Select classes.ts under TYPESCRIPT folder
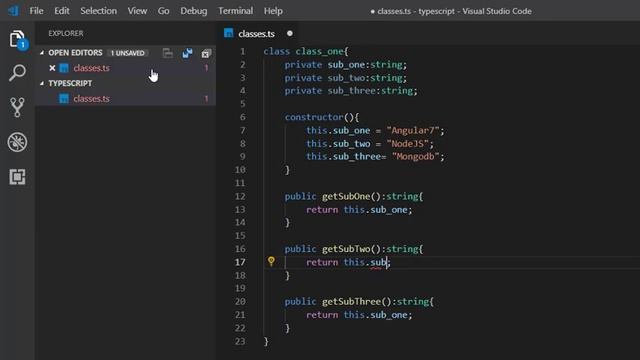This screenshot has width=640, height=360. click(x=126, y=99)
